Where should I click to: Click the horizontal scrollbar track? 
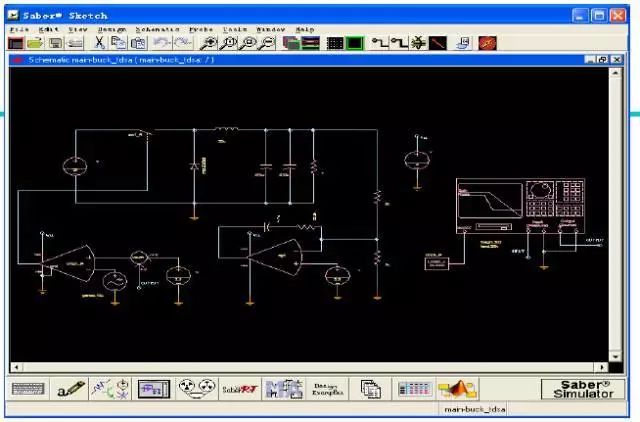coord(309,367)
